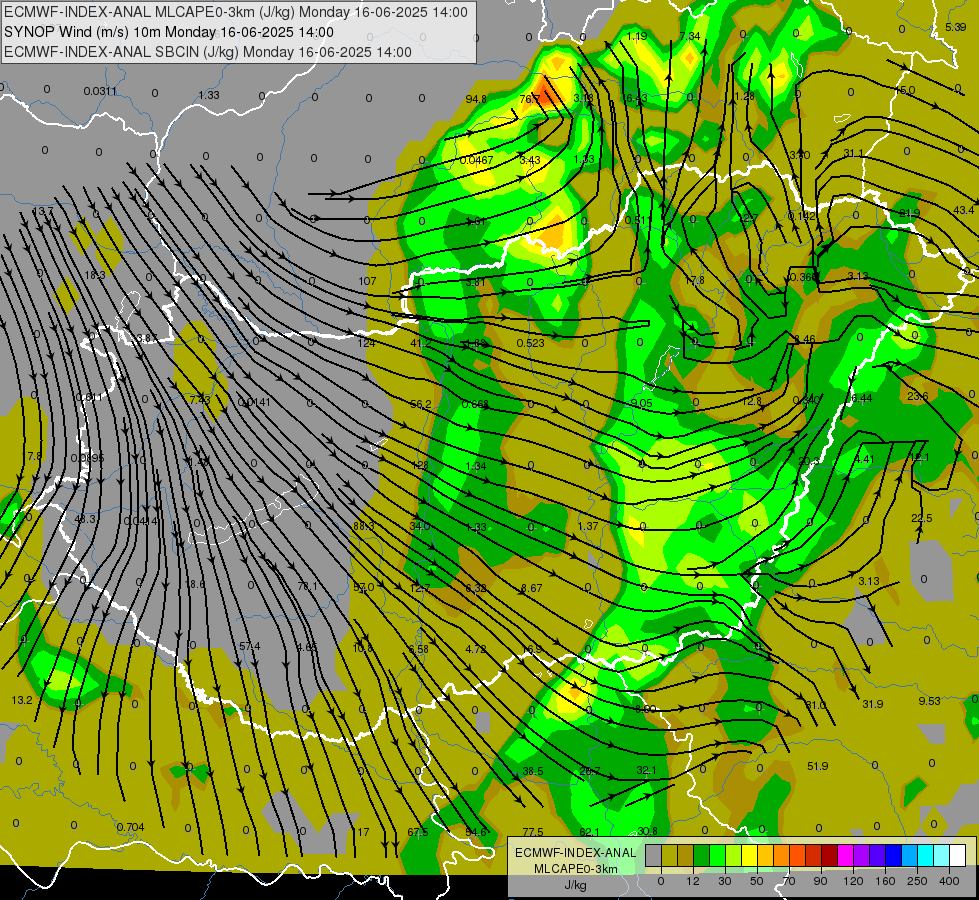Click the map value '51.9'
The height and width of the screenshot is (900, 979).
[x=817, y=766]
